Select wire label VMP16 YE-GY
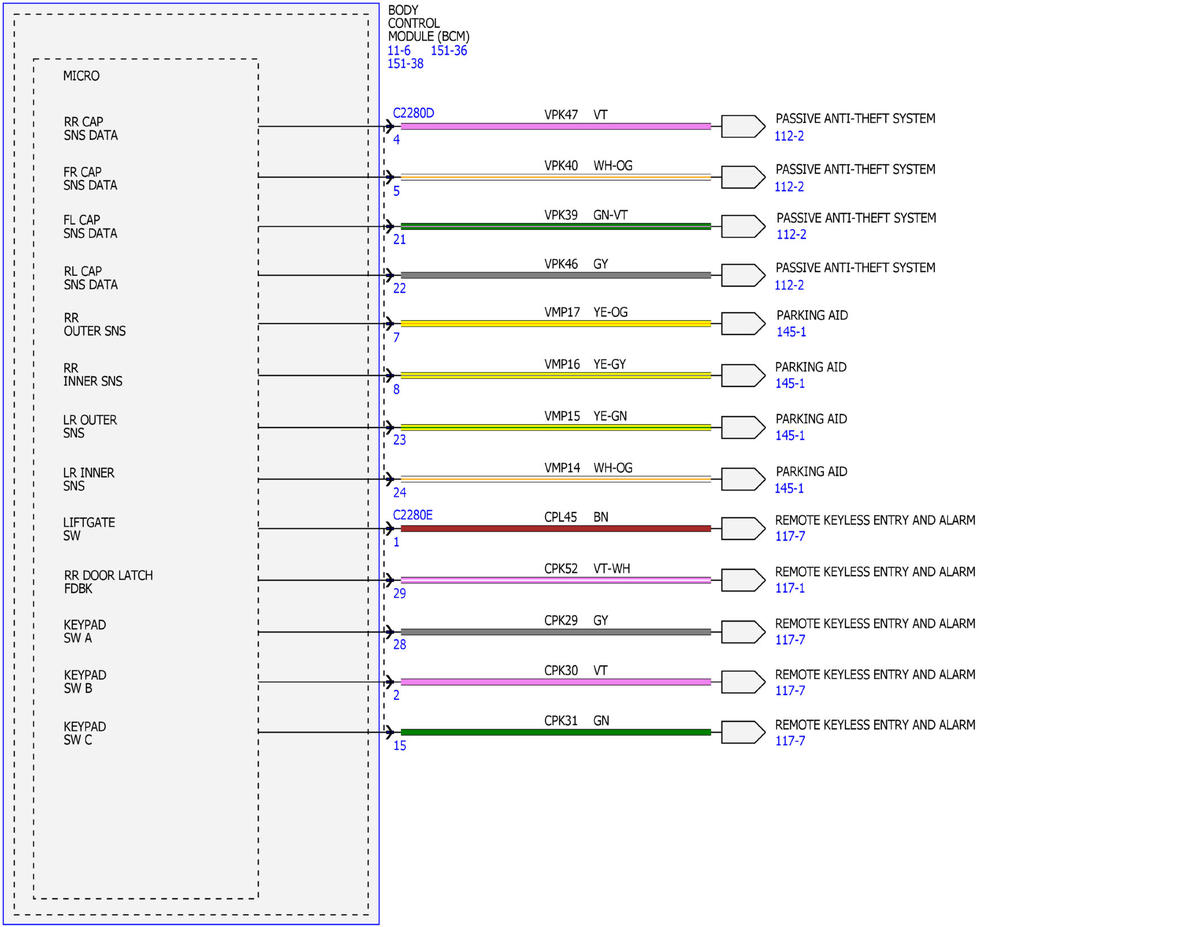The image size is (1200, 927). pos(585,364)
